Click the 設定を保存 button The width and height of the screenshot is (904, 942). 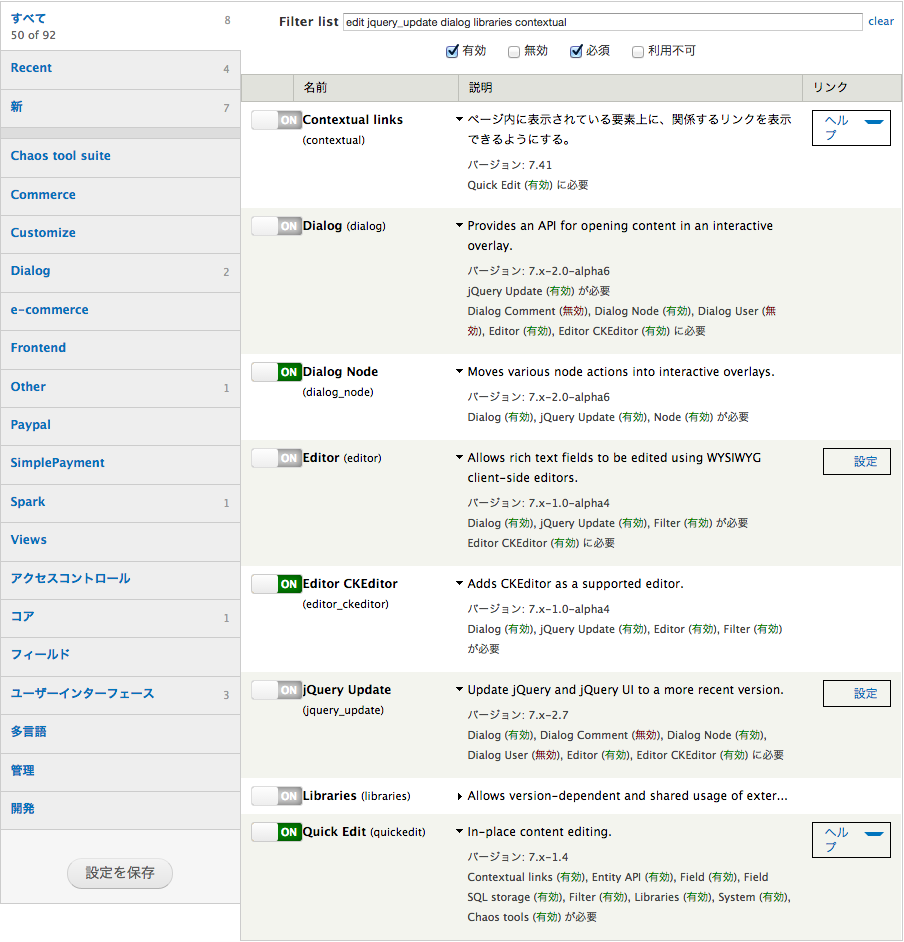(120, 873)
